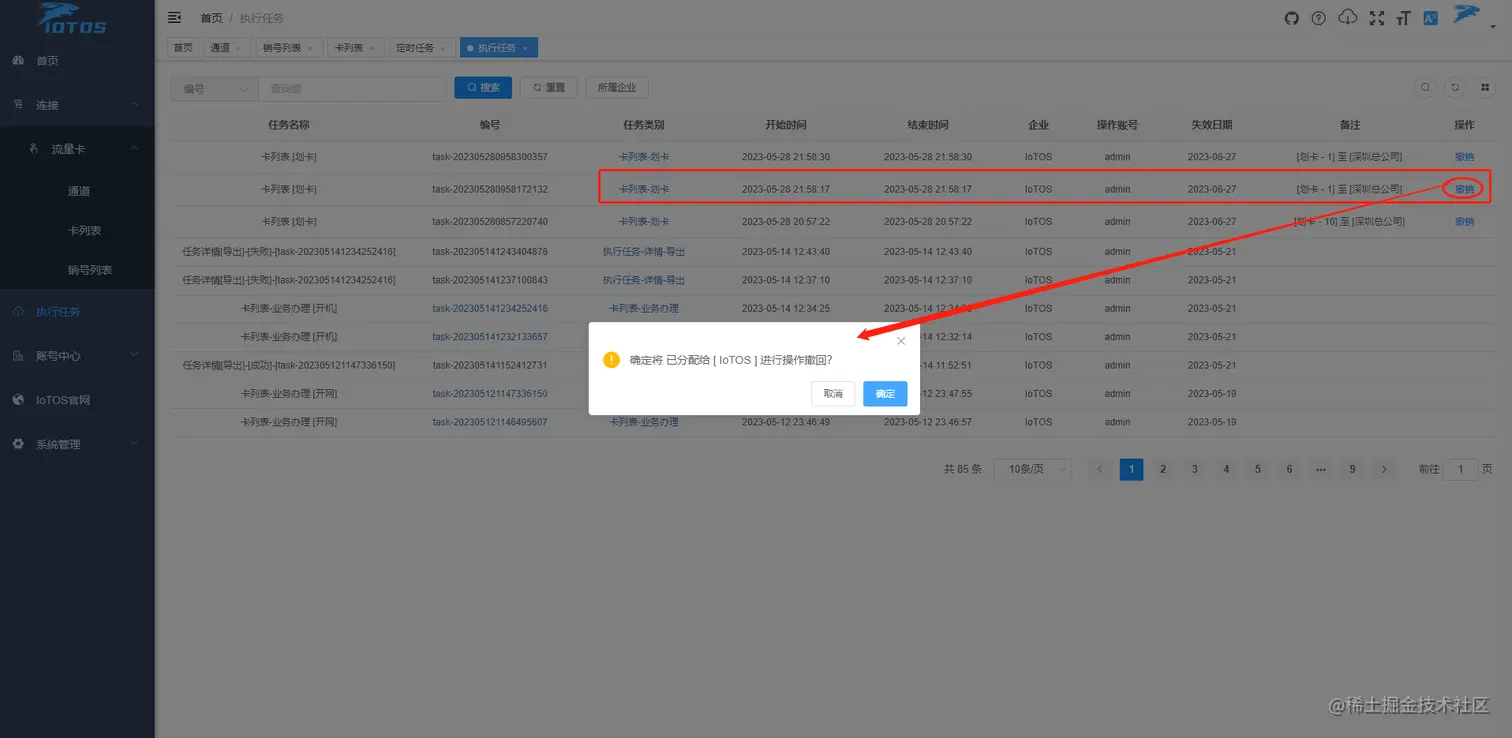Close the 通道 tab
The height and width of the screenshot is (738, 1512).
coord(238,48)
